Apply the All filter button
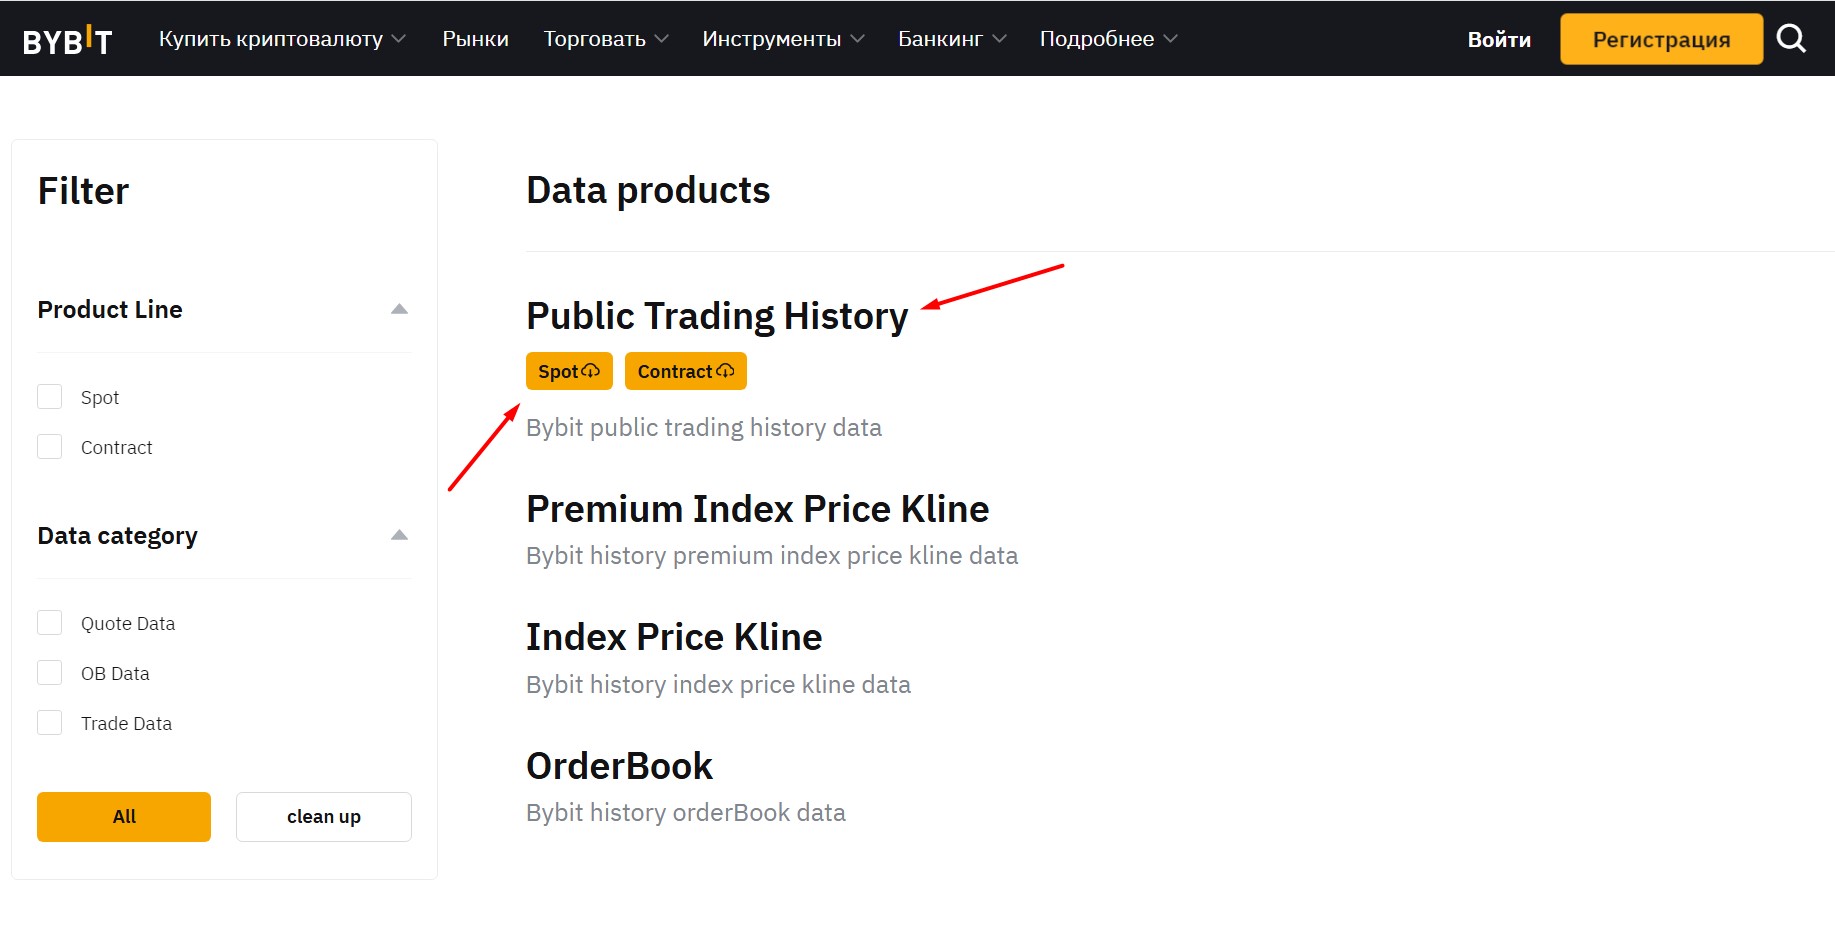Viewport: 1835px width, 950px height. (124, 817)
